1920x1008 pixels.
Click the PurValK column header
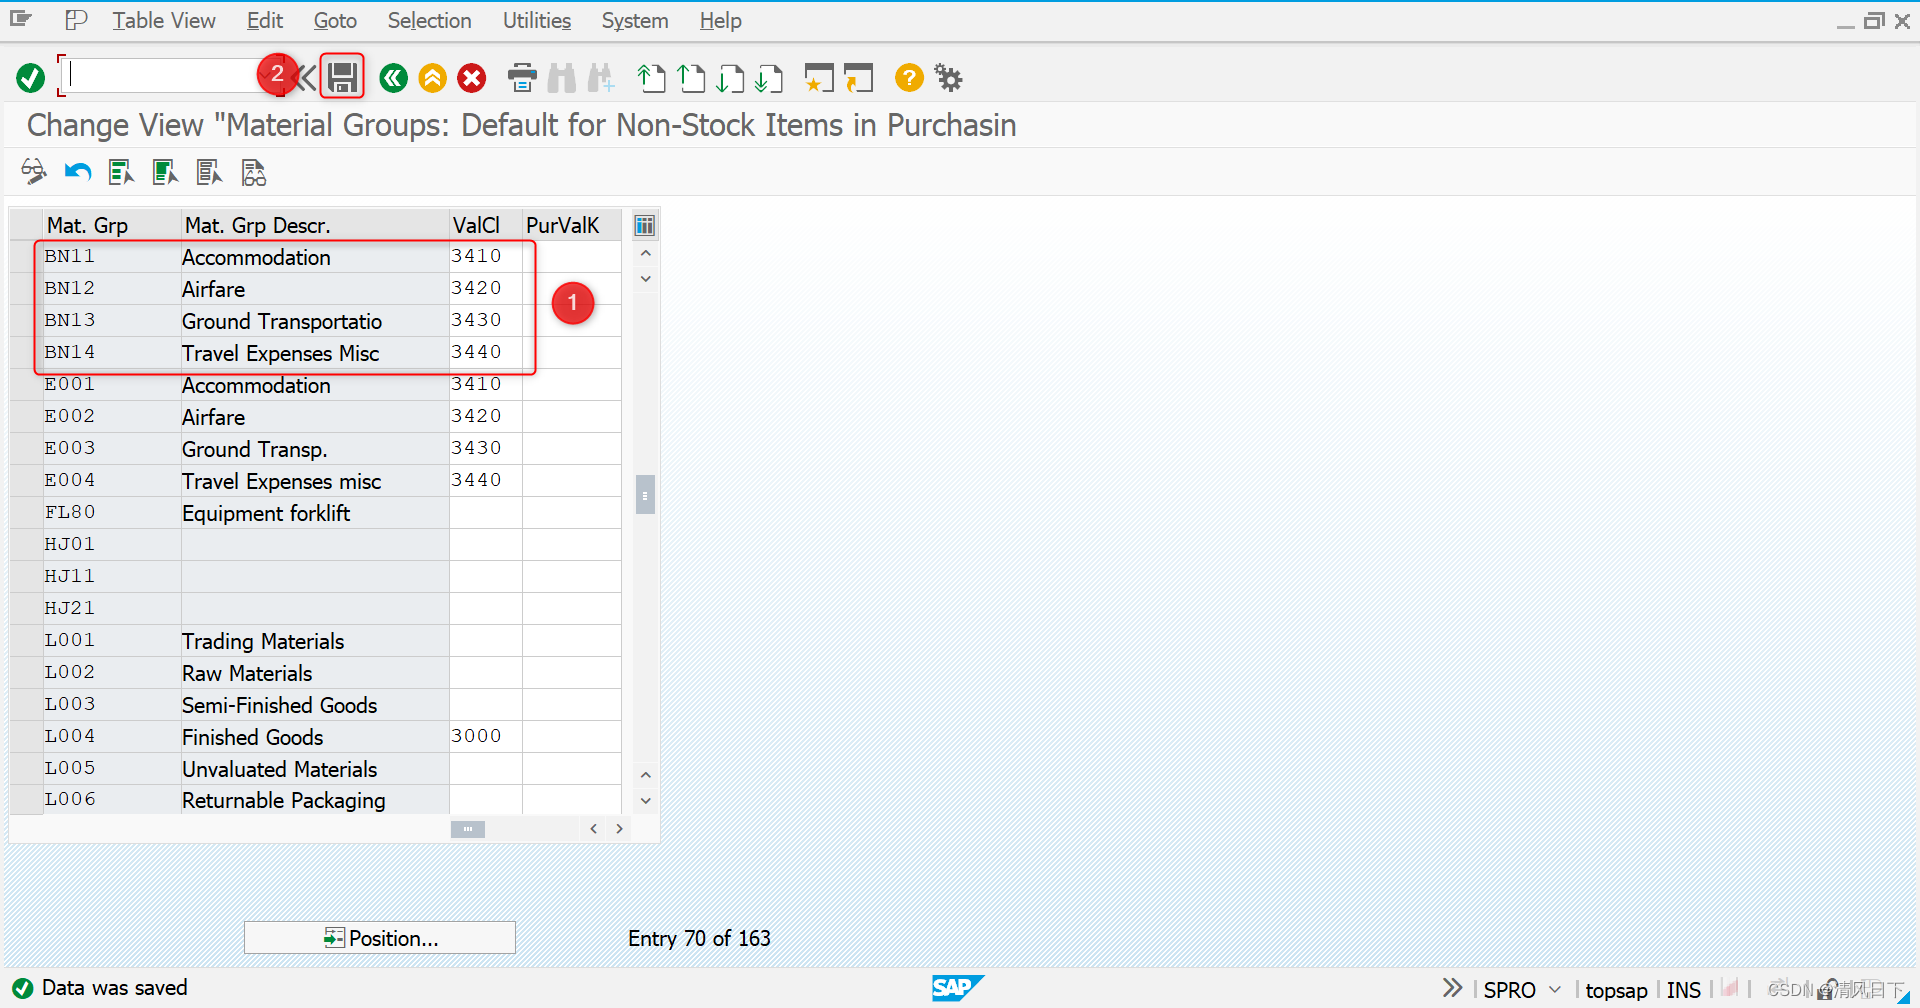click(x=572, y=225)
